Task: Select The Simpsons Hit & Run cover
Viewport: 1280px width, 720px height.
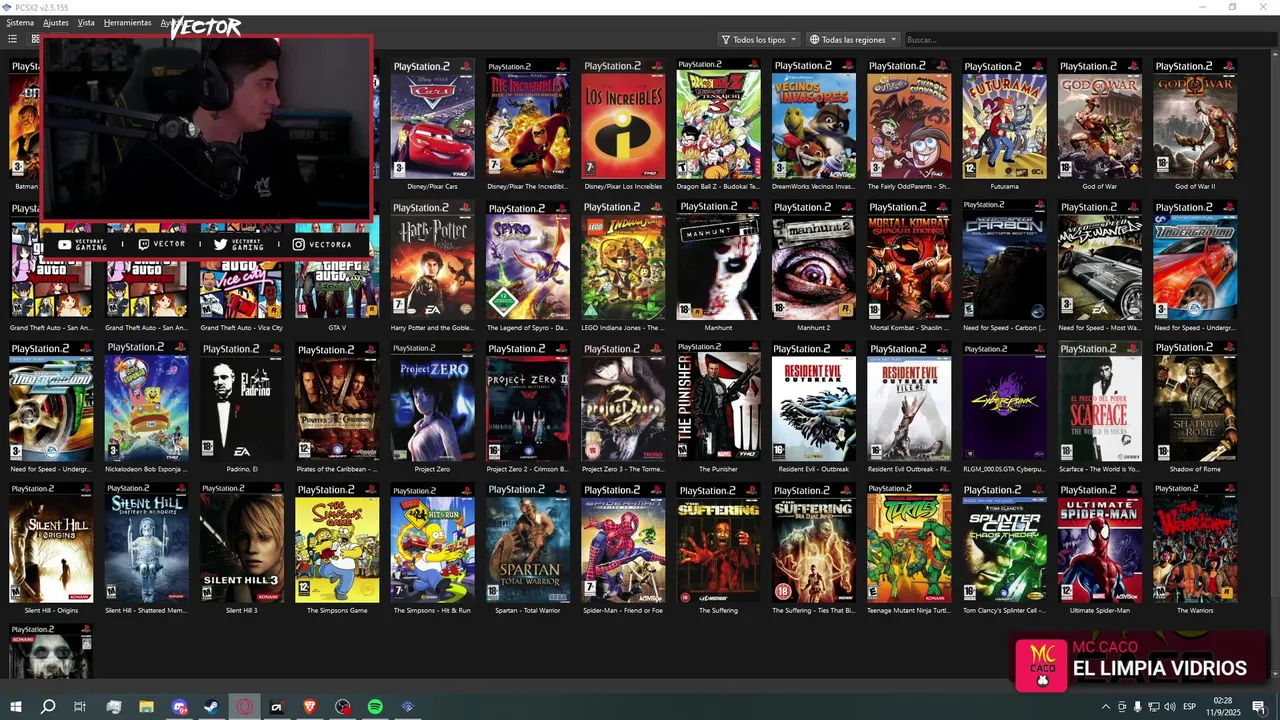Action: click(432, 543)
